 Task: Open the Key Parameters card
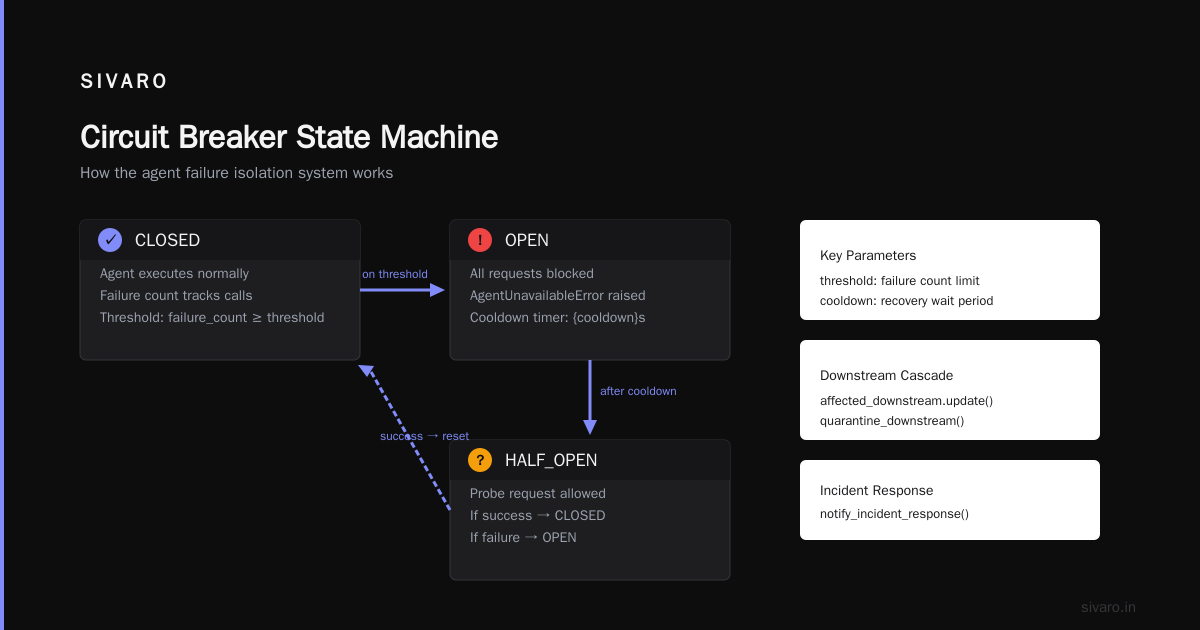click(950, 270)
